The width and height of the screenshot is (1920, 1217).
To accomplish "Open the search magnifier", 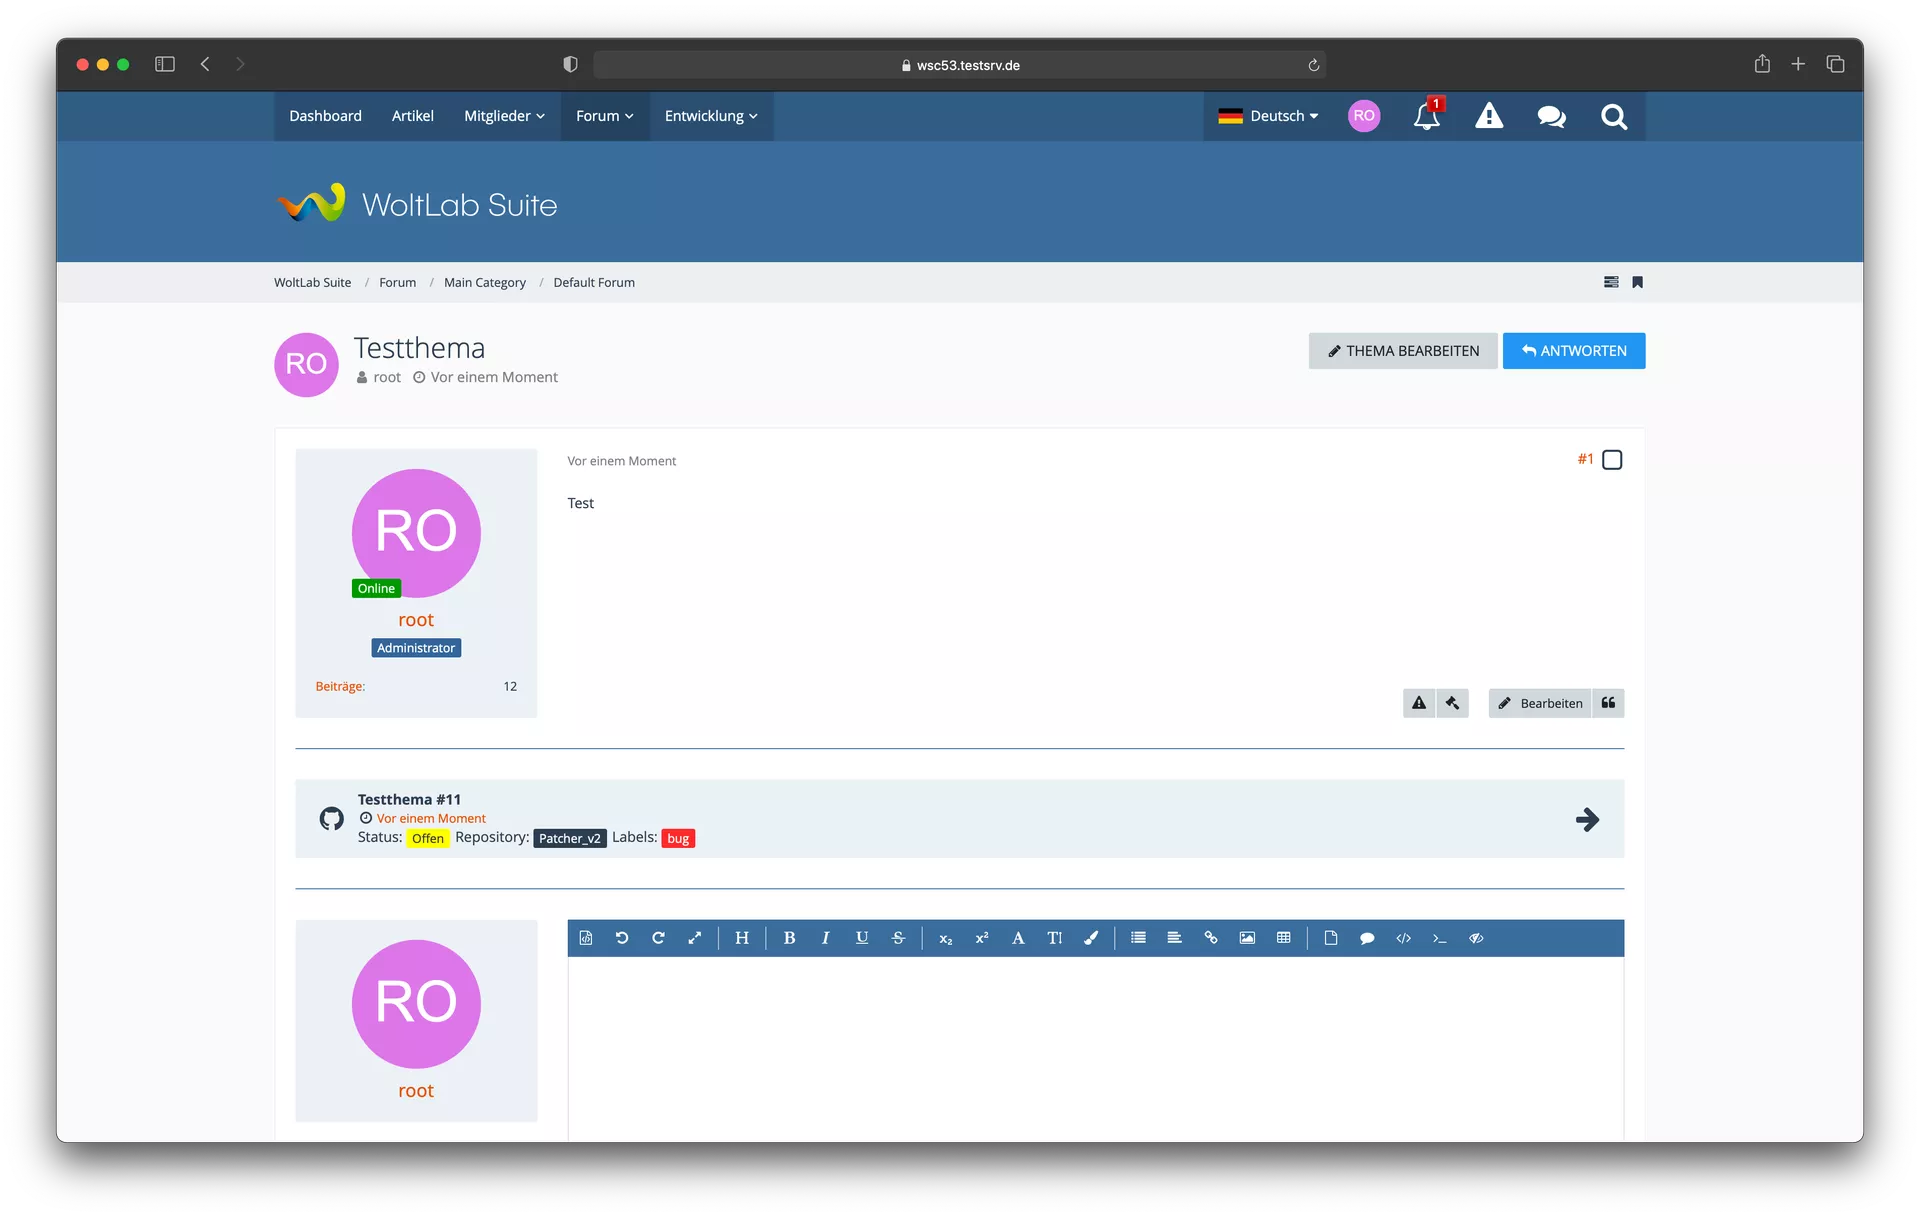I will click(1613, 116).
